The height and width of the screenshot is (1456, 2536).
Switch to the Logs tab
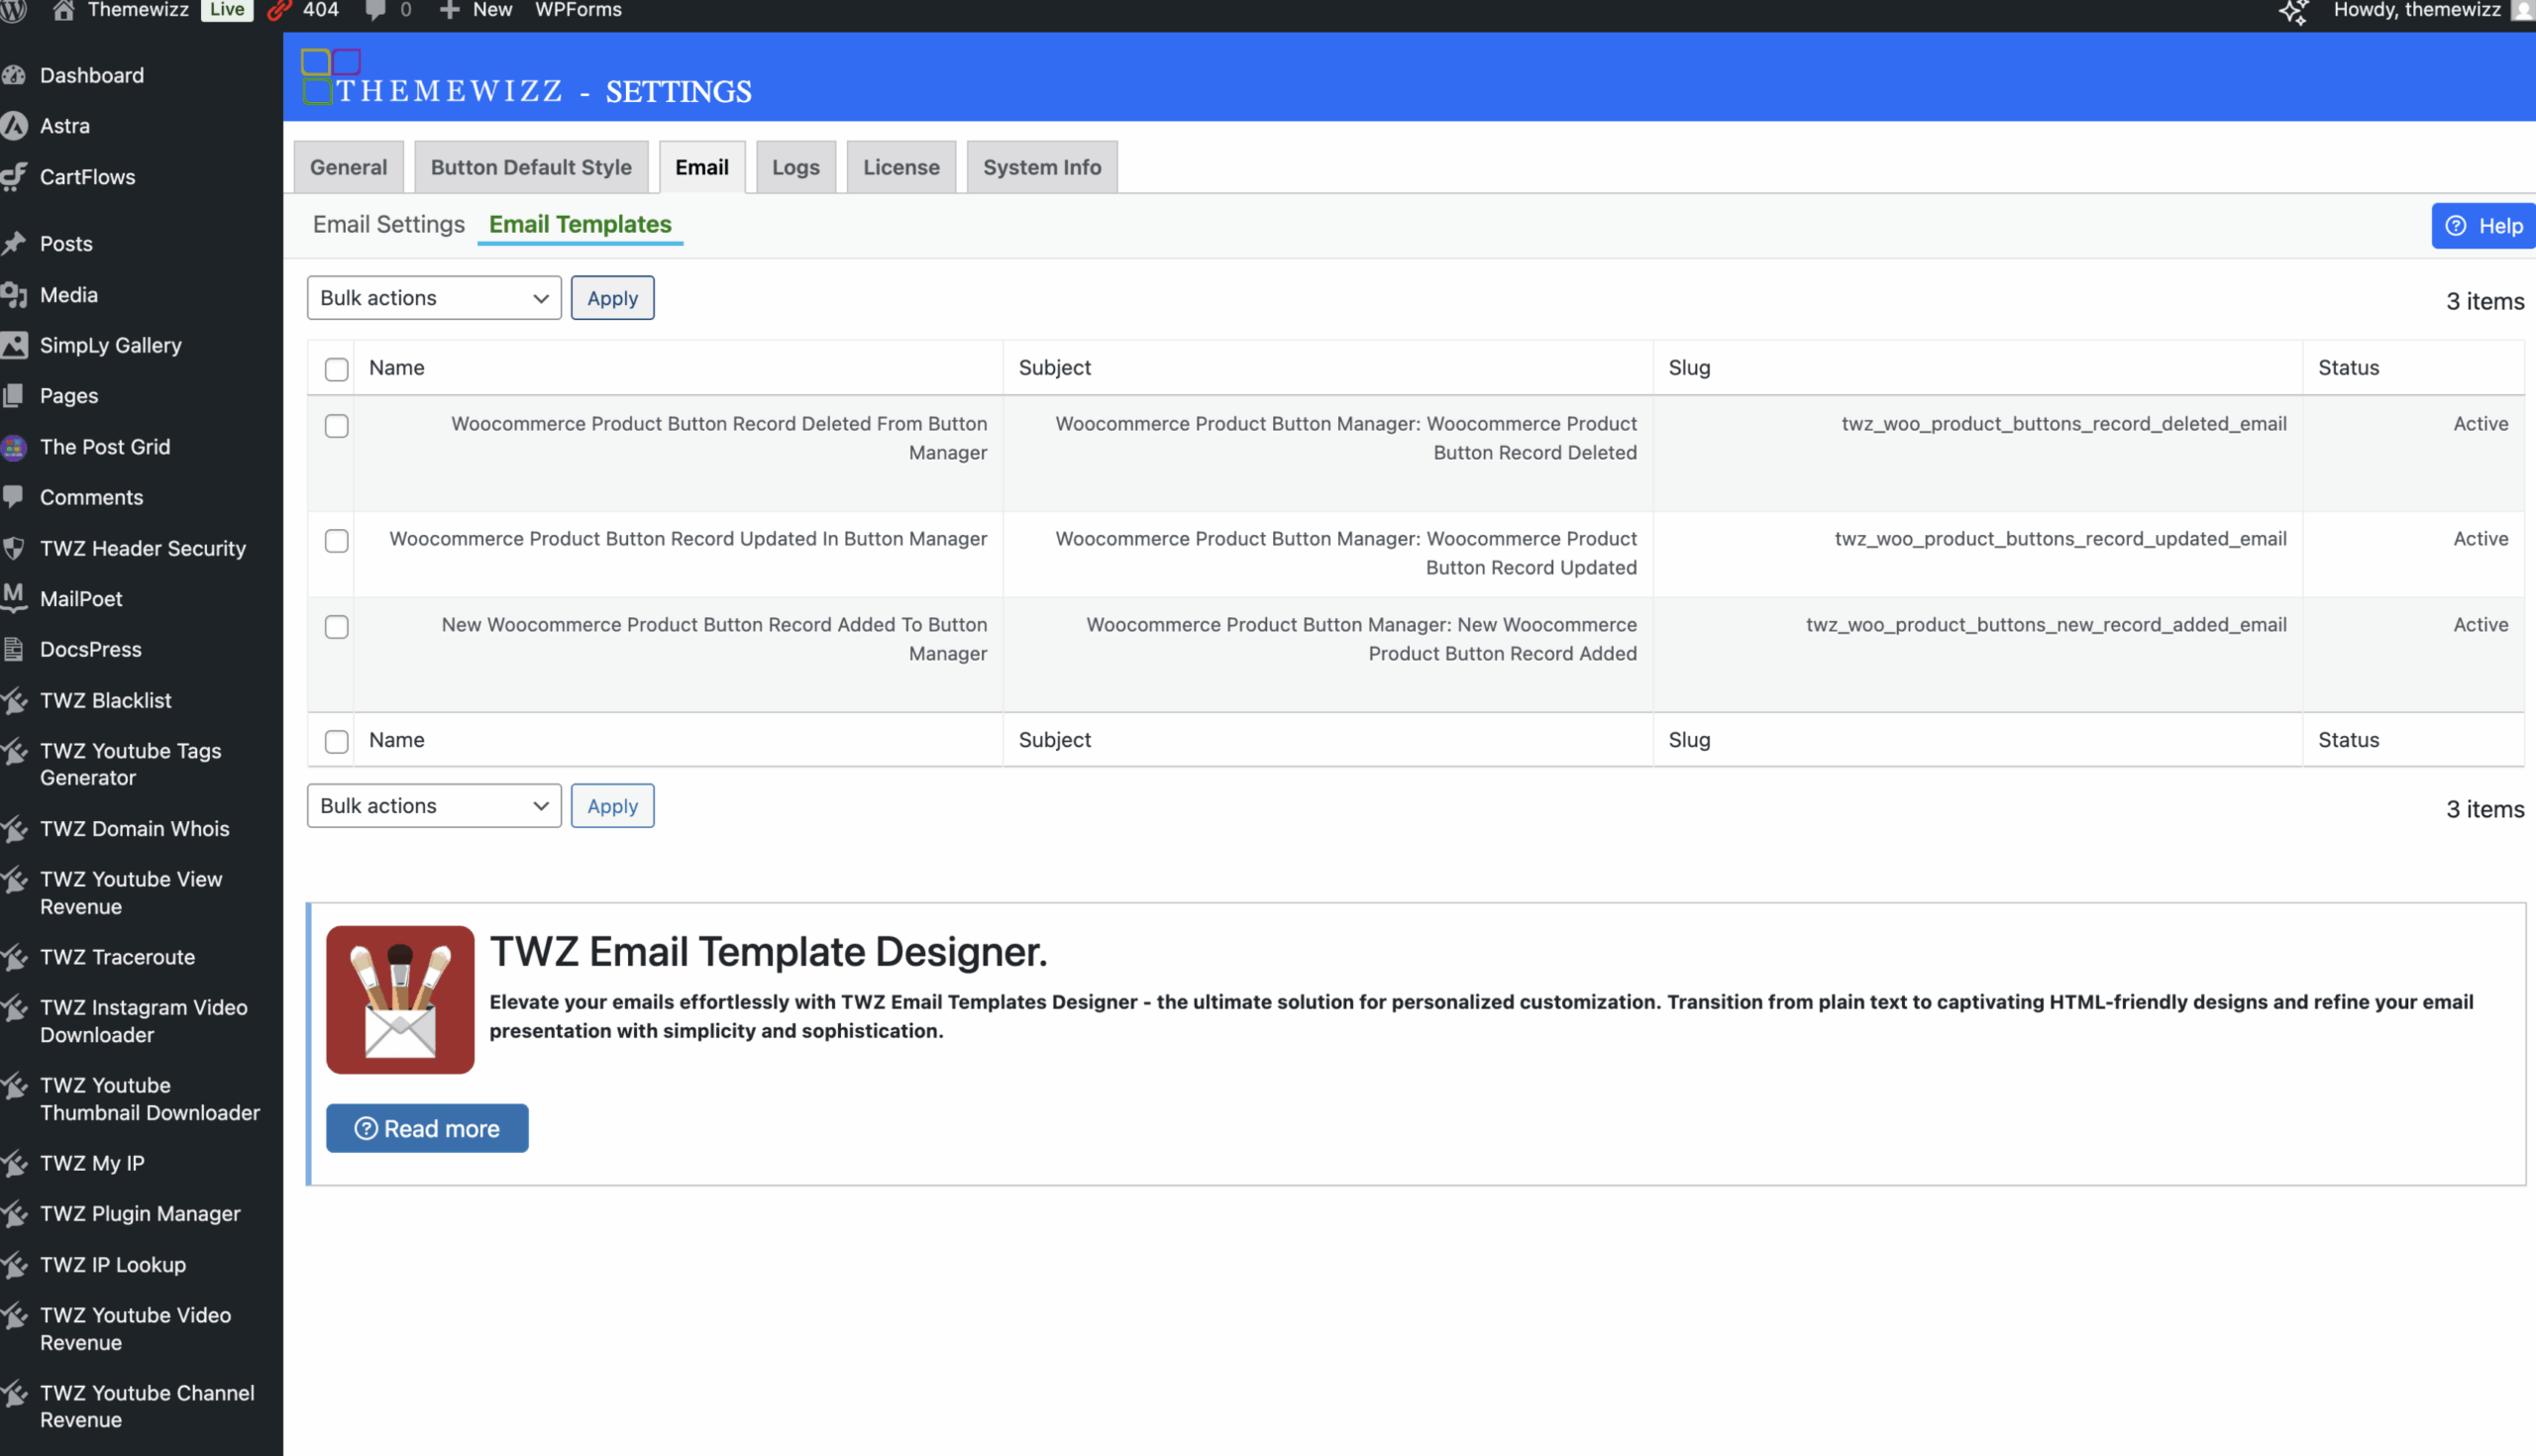click(x=795, y=167)
